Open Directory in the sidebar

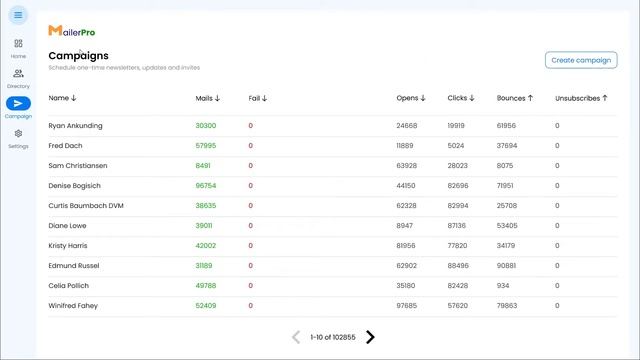click(18, 79)
